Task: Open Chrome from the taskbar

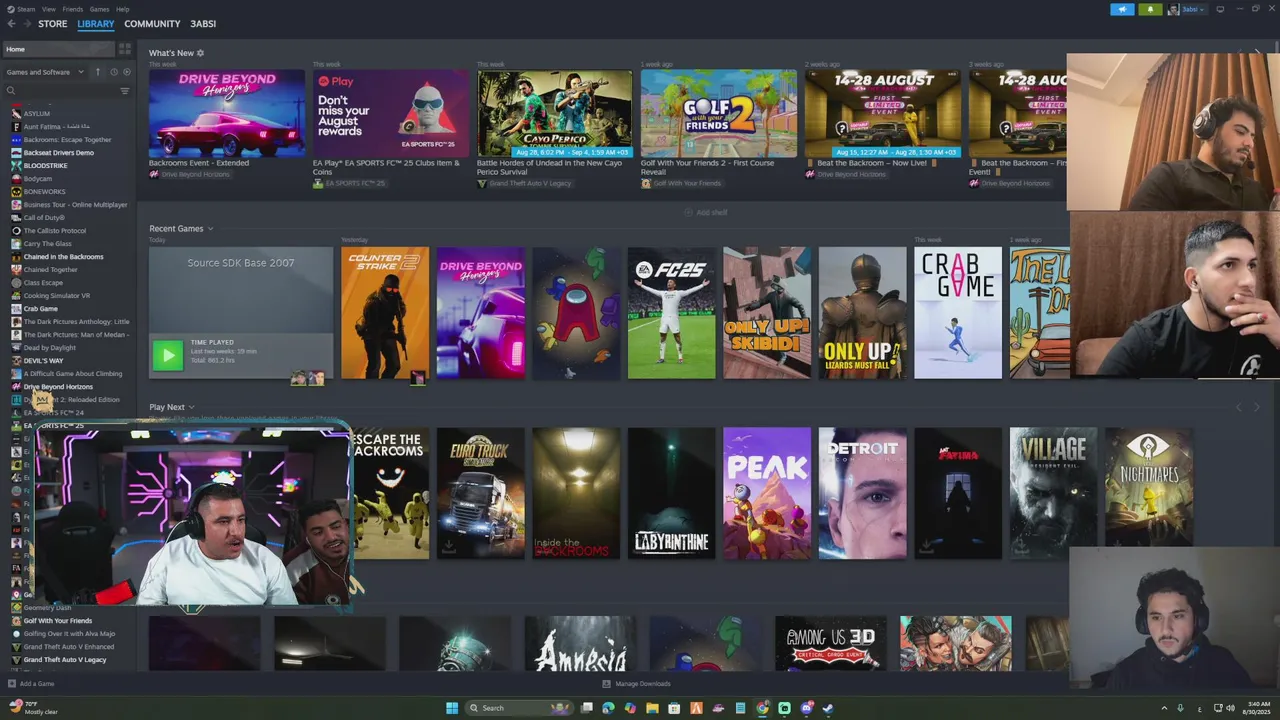Action: tap(762, 708)
